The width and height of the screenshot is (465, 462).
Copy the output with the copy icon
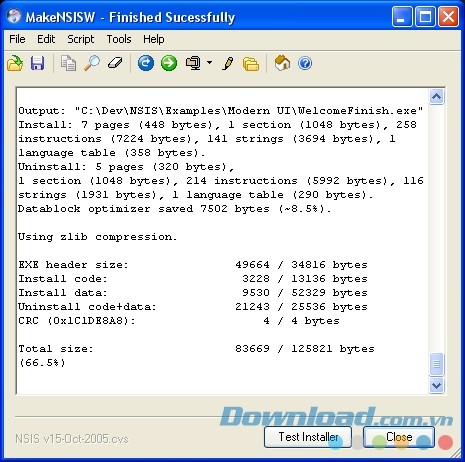tap(68, 63)
